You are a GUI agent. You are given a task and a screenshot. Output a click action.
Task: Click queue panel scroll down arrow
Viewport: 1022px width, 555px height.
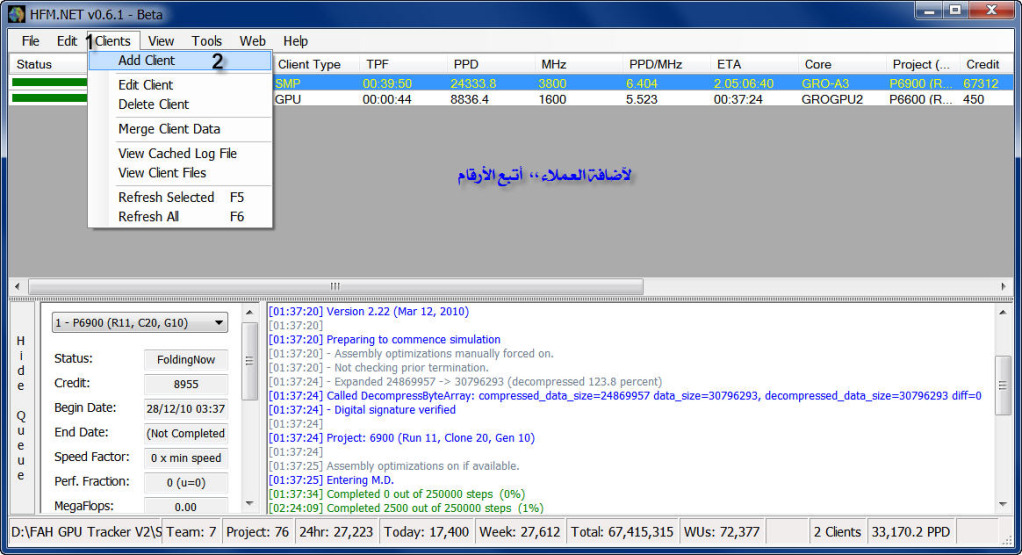(250, 504)
